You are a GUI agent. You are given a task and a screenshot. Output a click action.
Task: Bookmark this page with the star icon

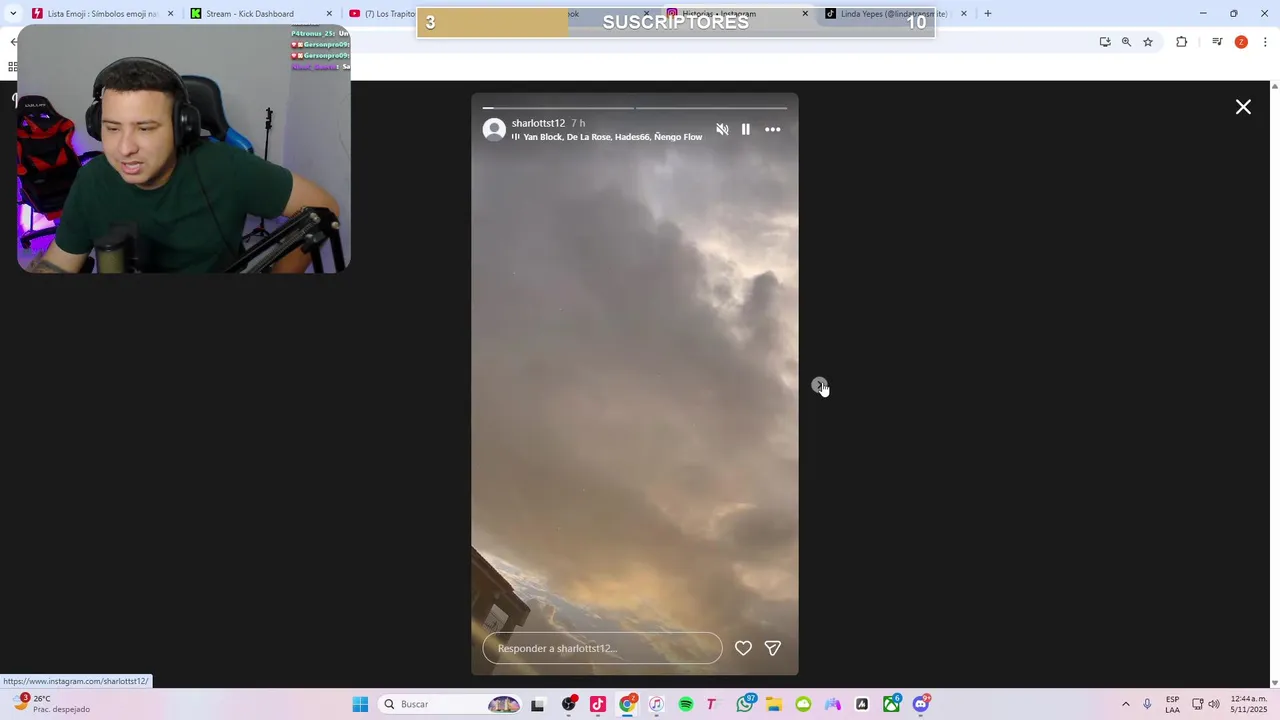[x=1148, y=42]
